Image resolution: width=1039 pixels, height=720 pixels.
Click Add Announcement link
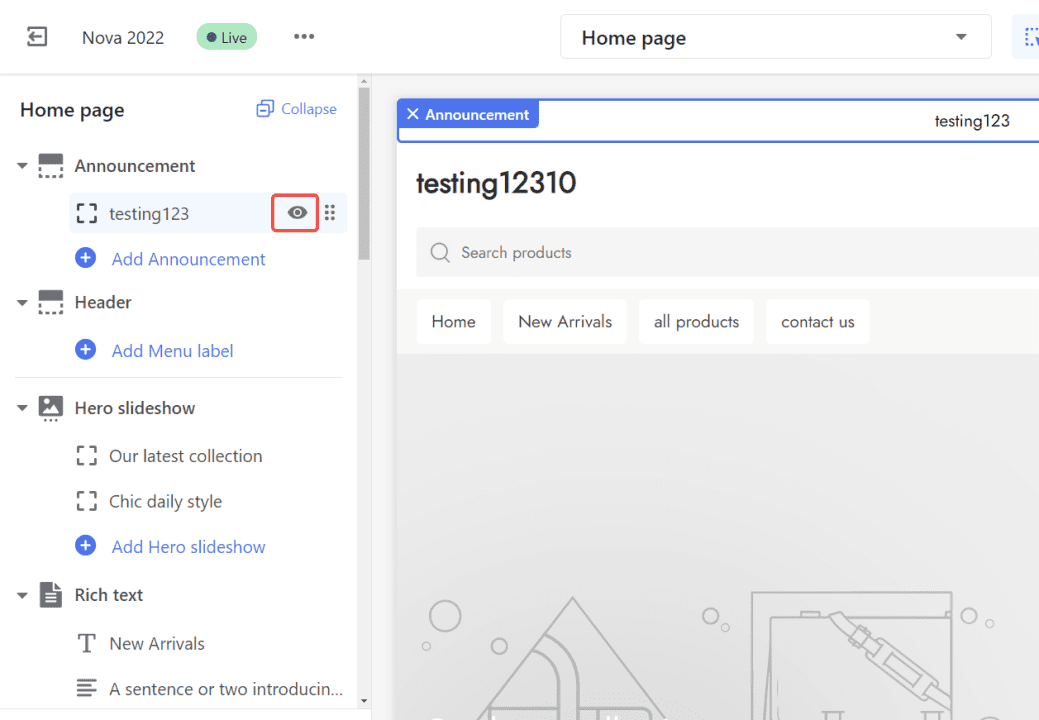pyautogui.click(x=188, y=259)
